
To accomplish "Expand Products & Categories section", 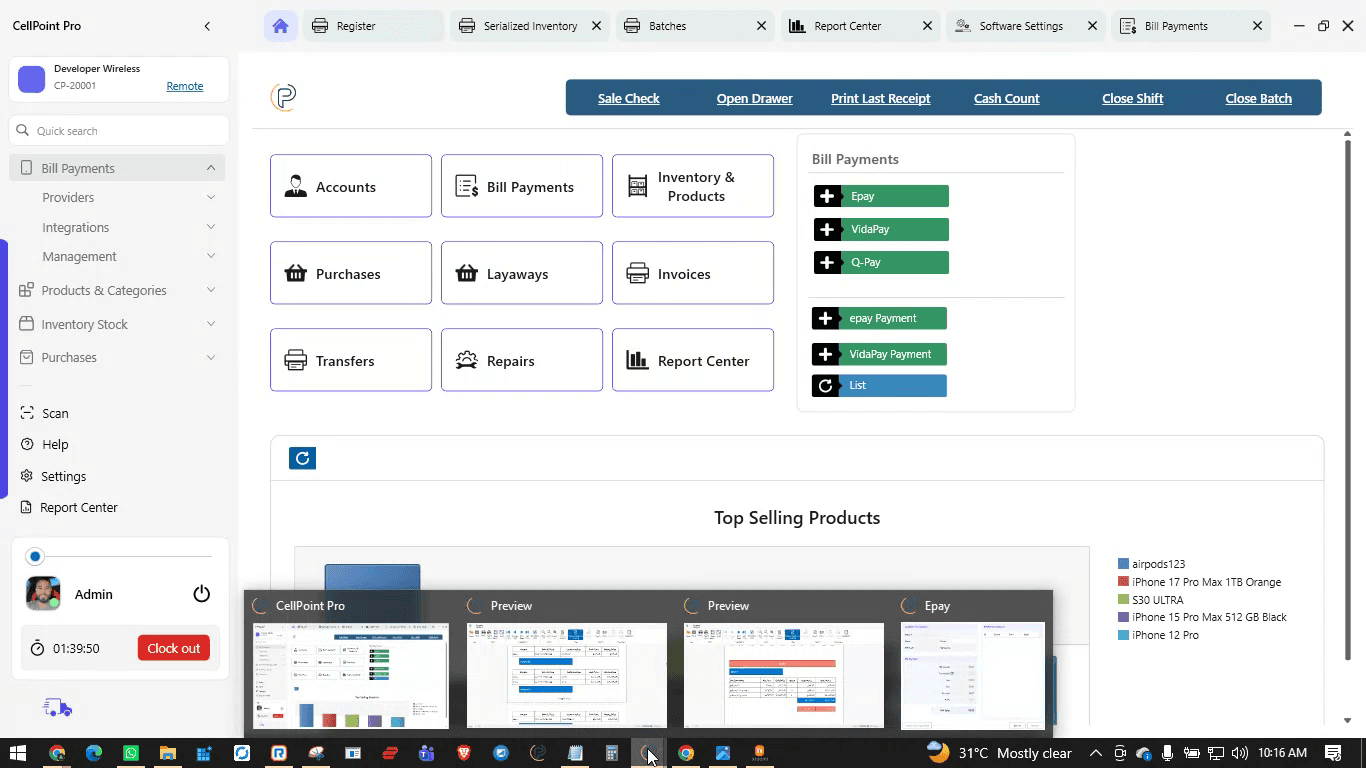I will [211, 290].
